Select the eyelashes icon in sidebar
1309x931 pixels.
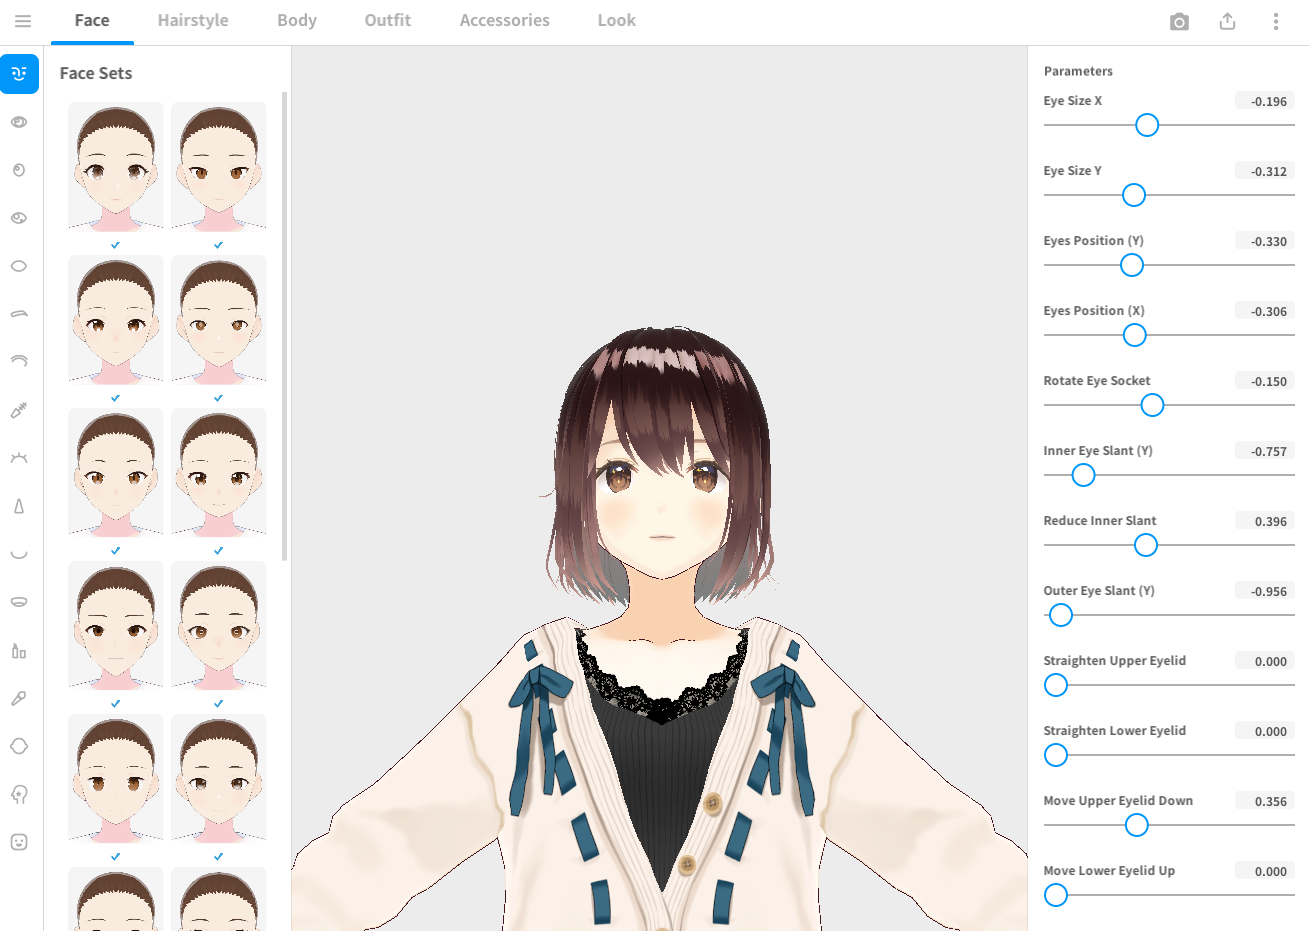coord(19,458)
